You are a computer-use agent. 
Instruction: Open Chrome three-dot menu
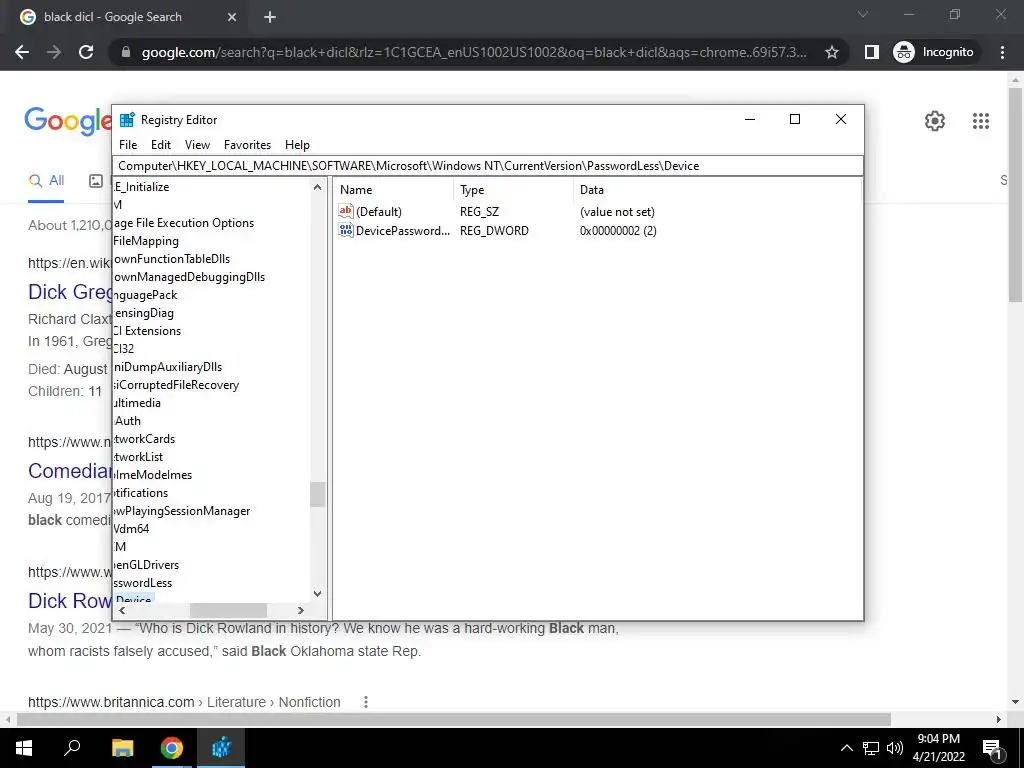(1002, 52)
